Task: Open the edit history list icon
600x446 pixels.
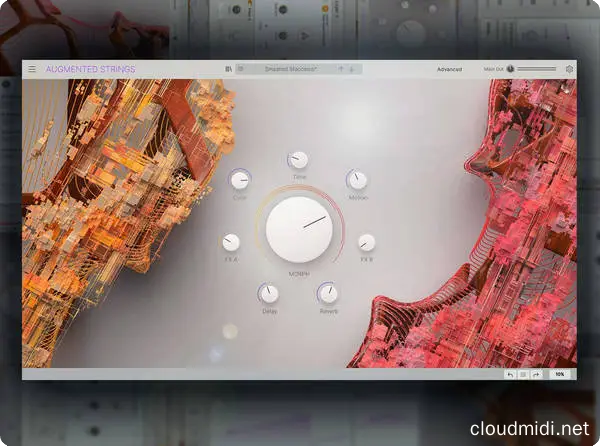Action: (523, 373)
